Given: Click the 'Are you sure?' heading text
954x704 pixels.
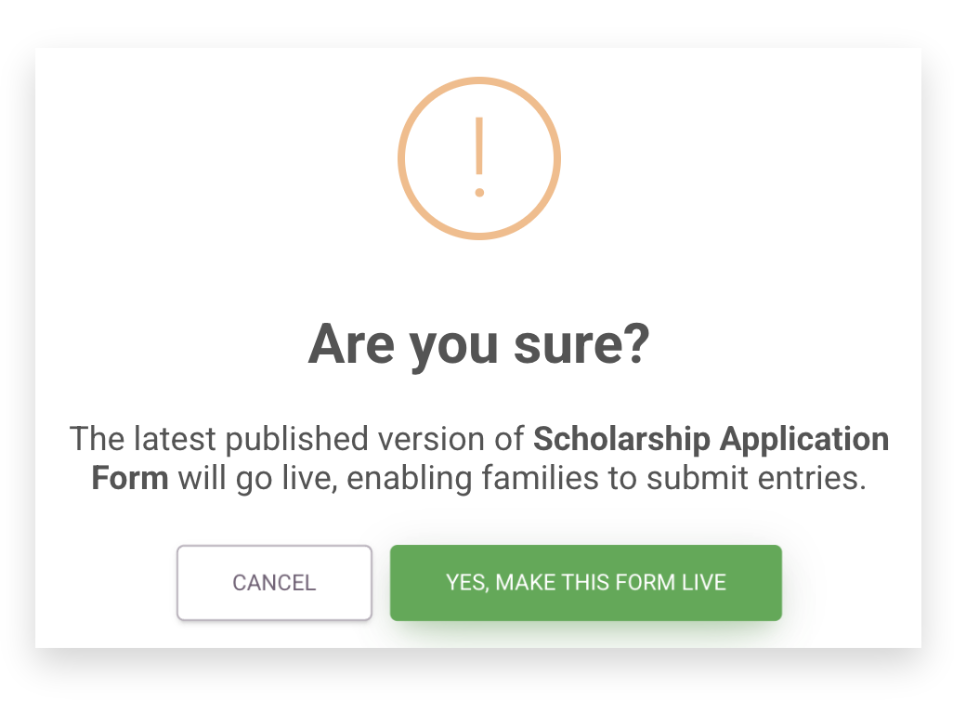Looking at the screenshot, I should (x=478, y=344).
